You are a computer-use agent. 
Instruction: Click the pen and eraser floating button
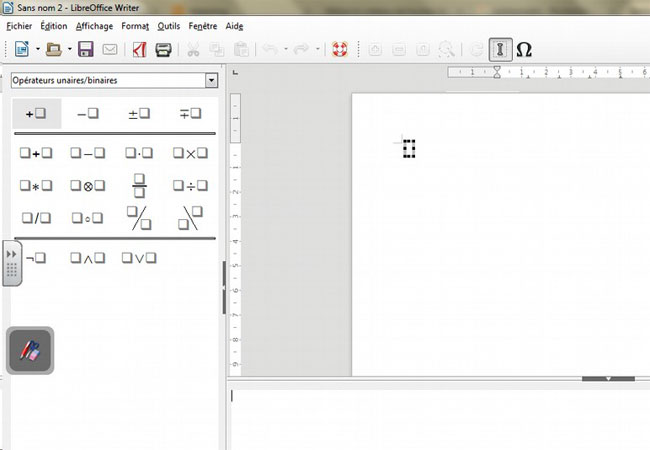[30, 352]
